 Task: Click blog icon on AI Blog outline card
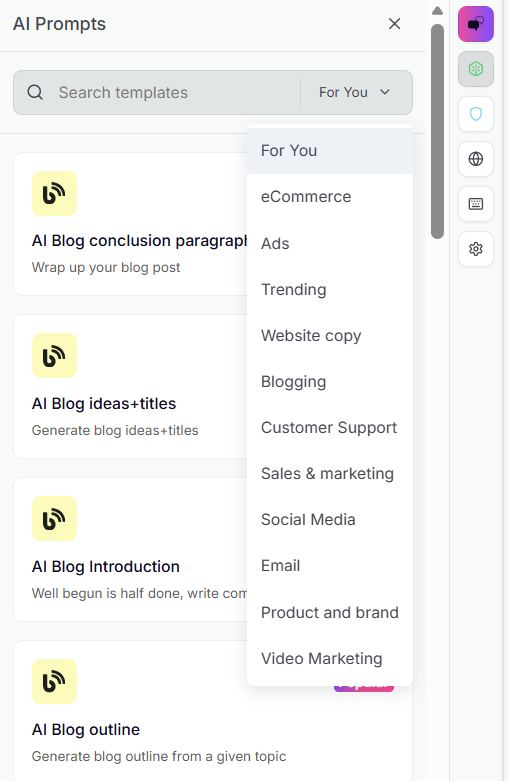[x=54, y=681]
